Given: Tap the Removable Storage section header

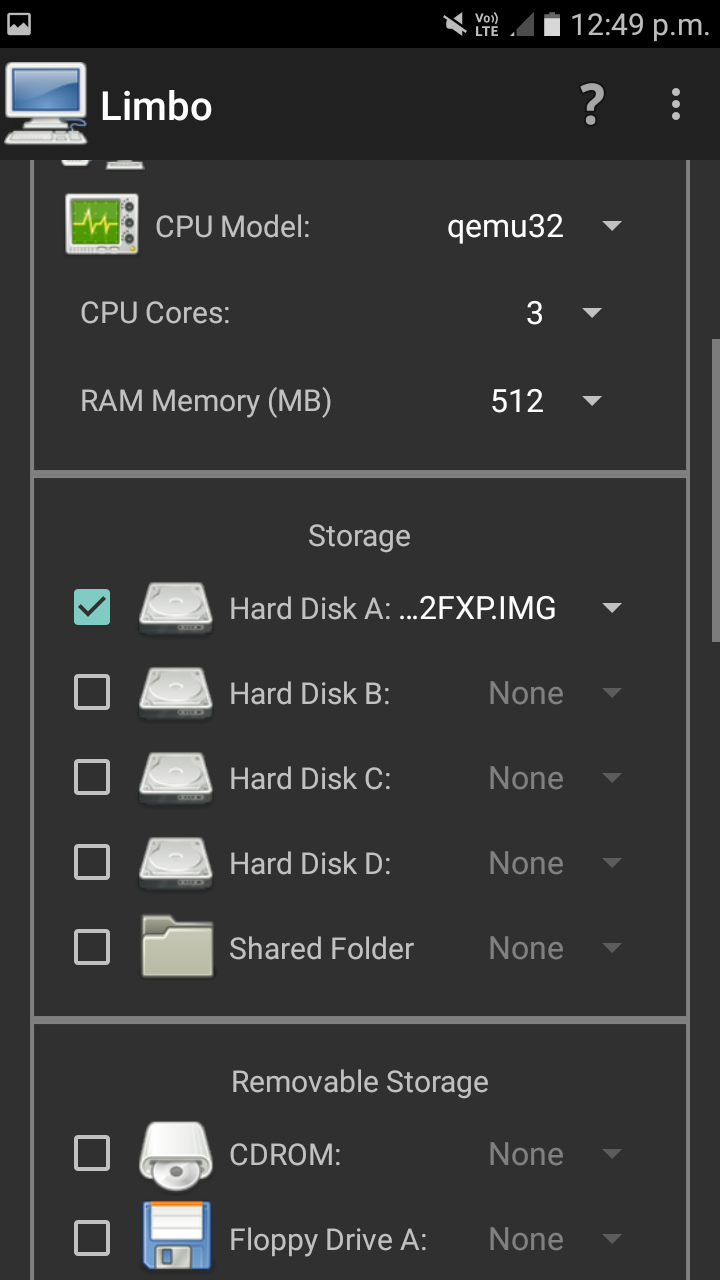Looking at the screenshot, I should point(360,1081).
